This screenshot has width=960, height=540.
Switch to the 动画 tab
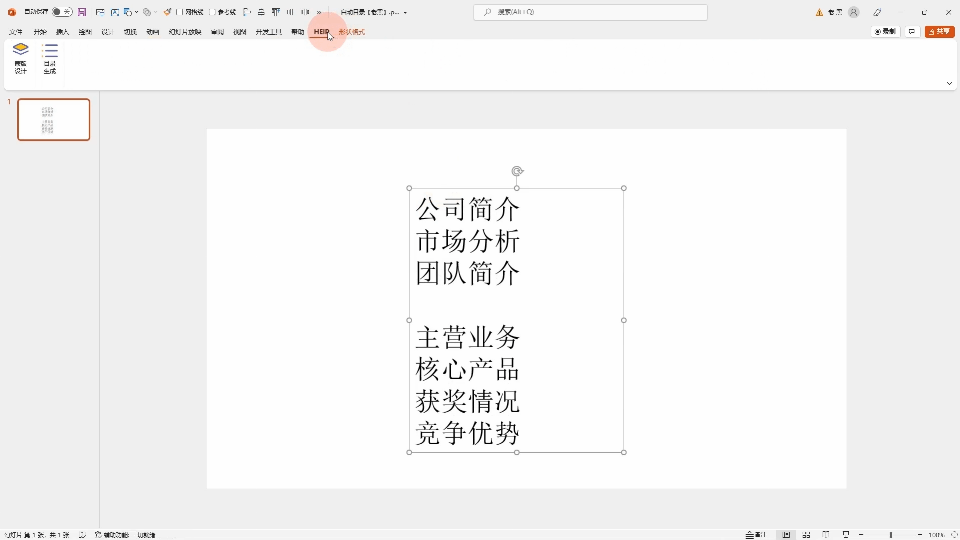pyautogui.click(x=152, y=32)
